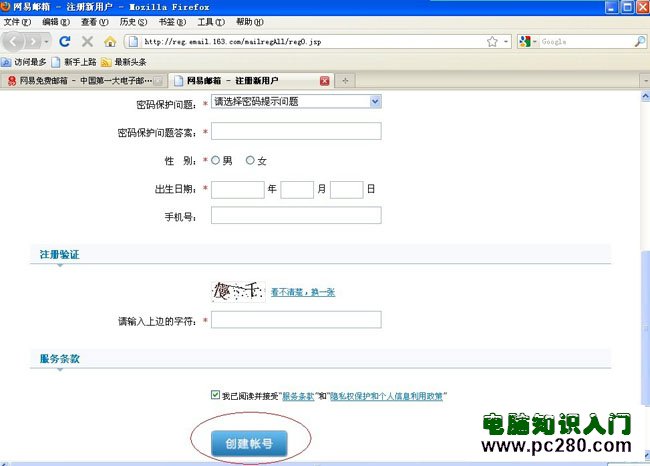
Task: Expand the 密码保护问题 dropdown
Action: [375, 101]
